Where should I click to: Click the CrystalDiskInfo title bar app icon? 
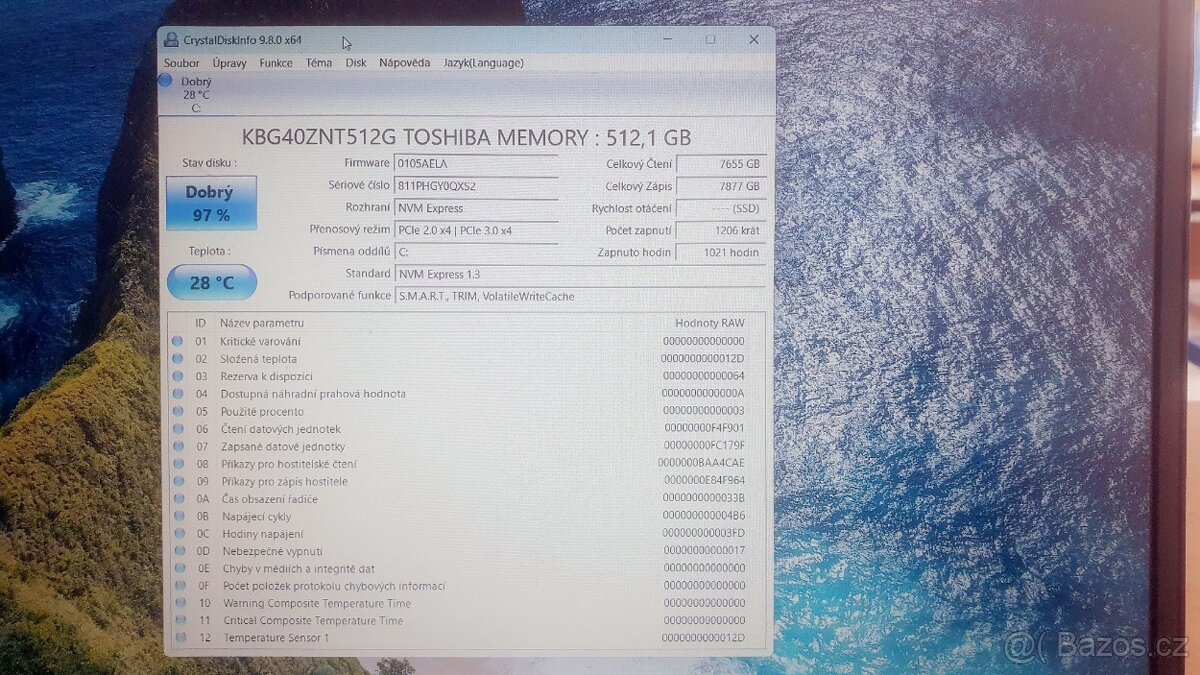(x=171, y=40)
